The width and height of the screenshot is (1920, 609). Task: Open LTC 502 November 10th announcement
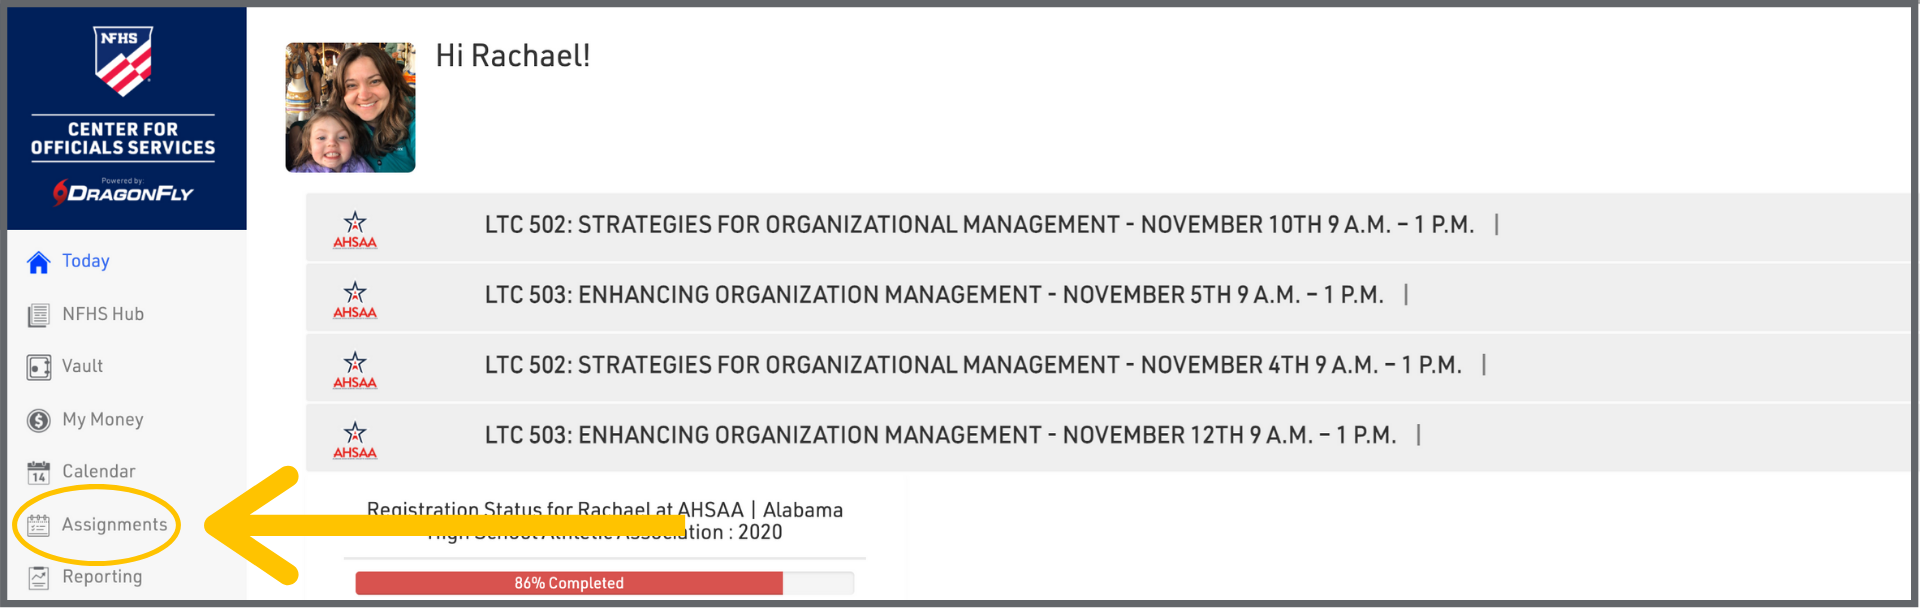(x=979, y=225)
